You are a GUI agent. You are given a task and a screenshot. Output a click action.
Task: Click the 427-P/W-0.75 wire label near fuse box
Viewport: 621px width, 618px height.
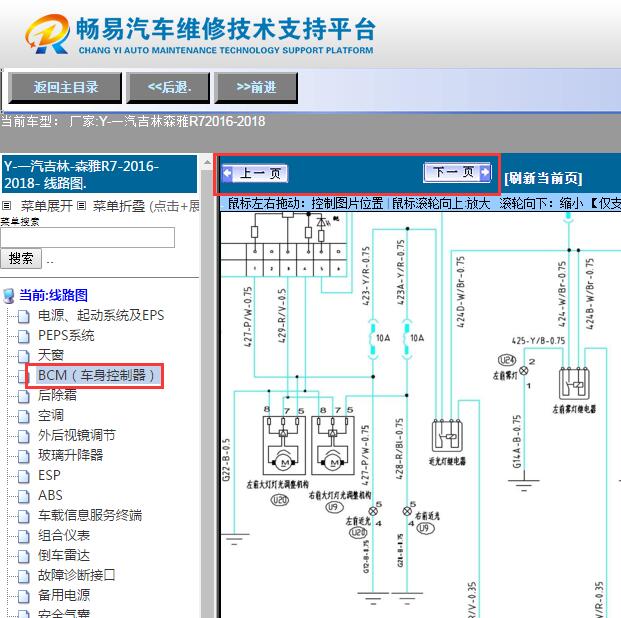tap(248, 317)
